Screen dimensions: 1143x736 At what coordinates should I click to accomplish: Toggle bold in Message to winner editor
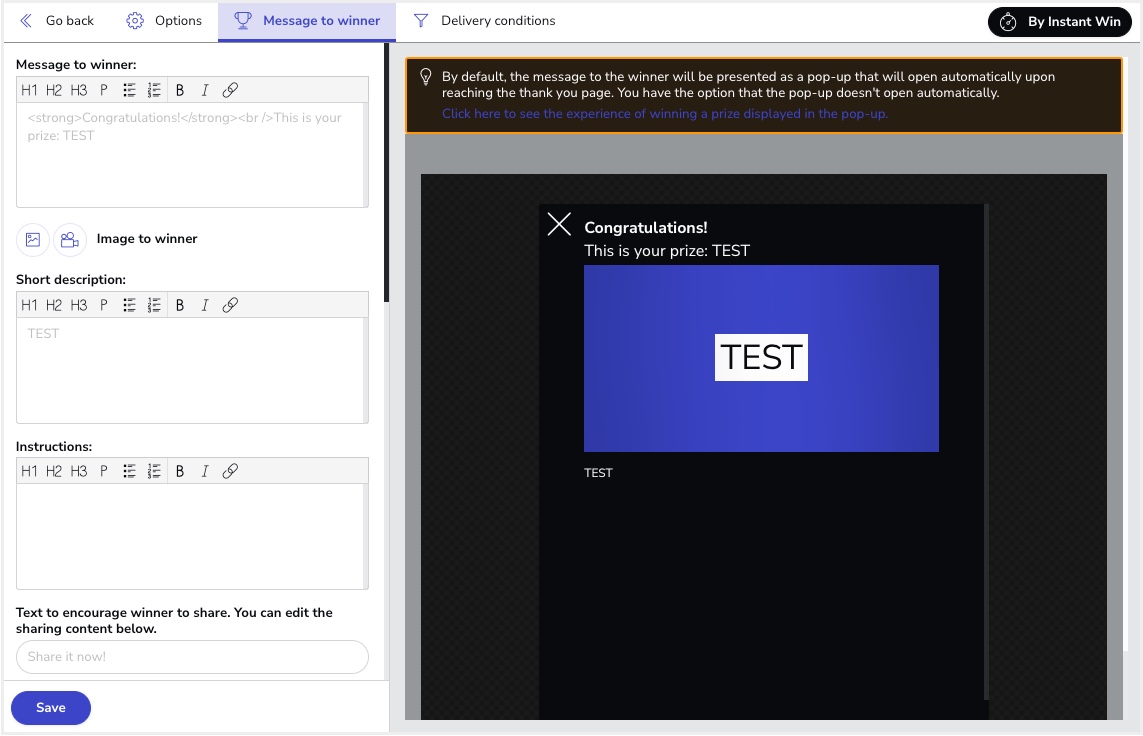tap(180, 90)
